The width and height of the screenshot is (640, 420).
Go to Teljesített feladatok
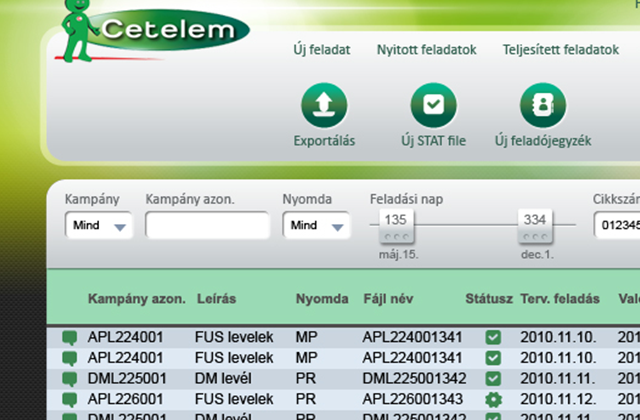coord(560,49)
